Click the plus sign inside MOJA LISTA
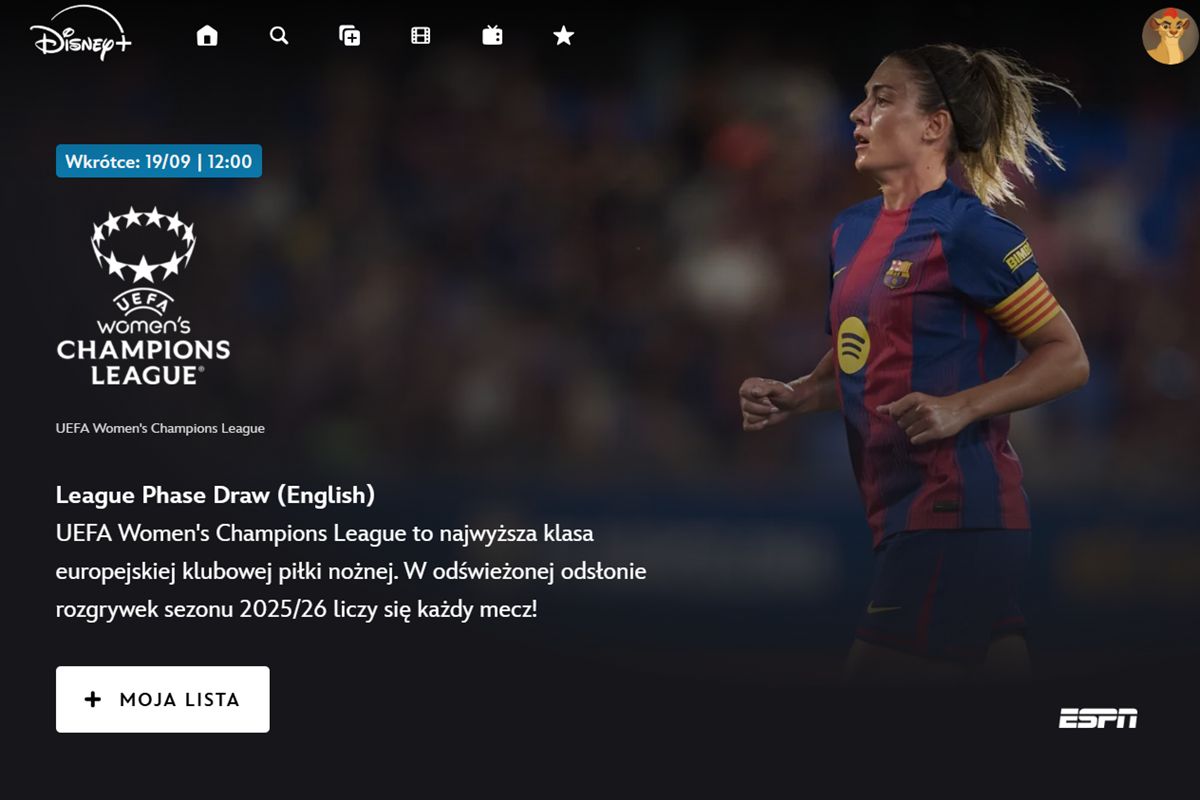1200x800 pixels. (93, 699)
